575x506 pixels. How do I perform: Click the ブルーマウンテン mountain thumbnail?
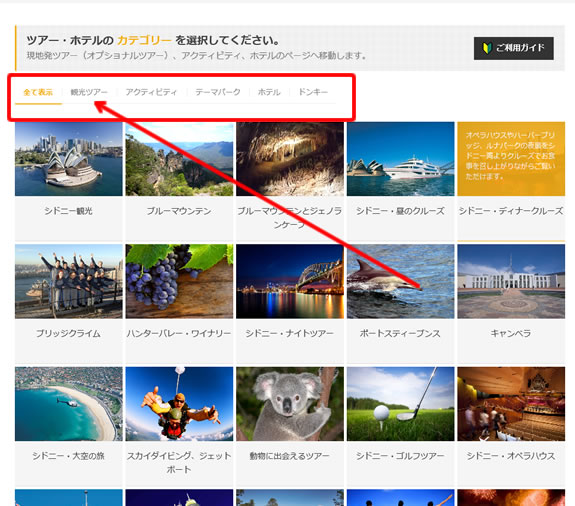tap(179, 159)
